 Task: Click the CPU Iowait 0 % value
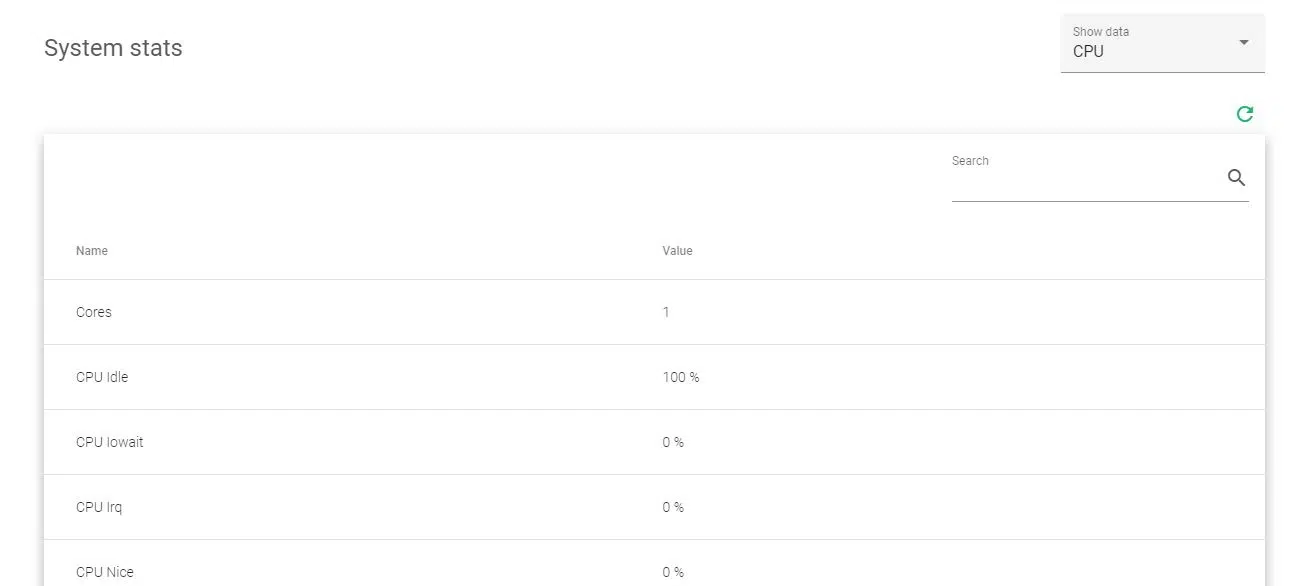tap(673, 442)
